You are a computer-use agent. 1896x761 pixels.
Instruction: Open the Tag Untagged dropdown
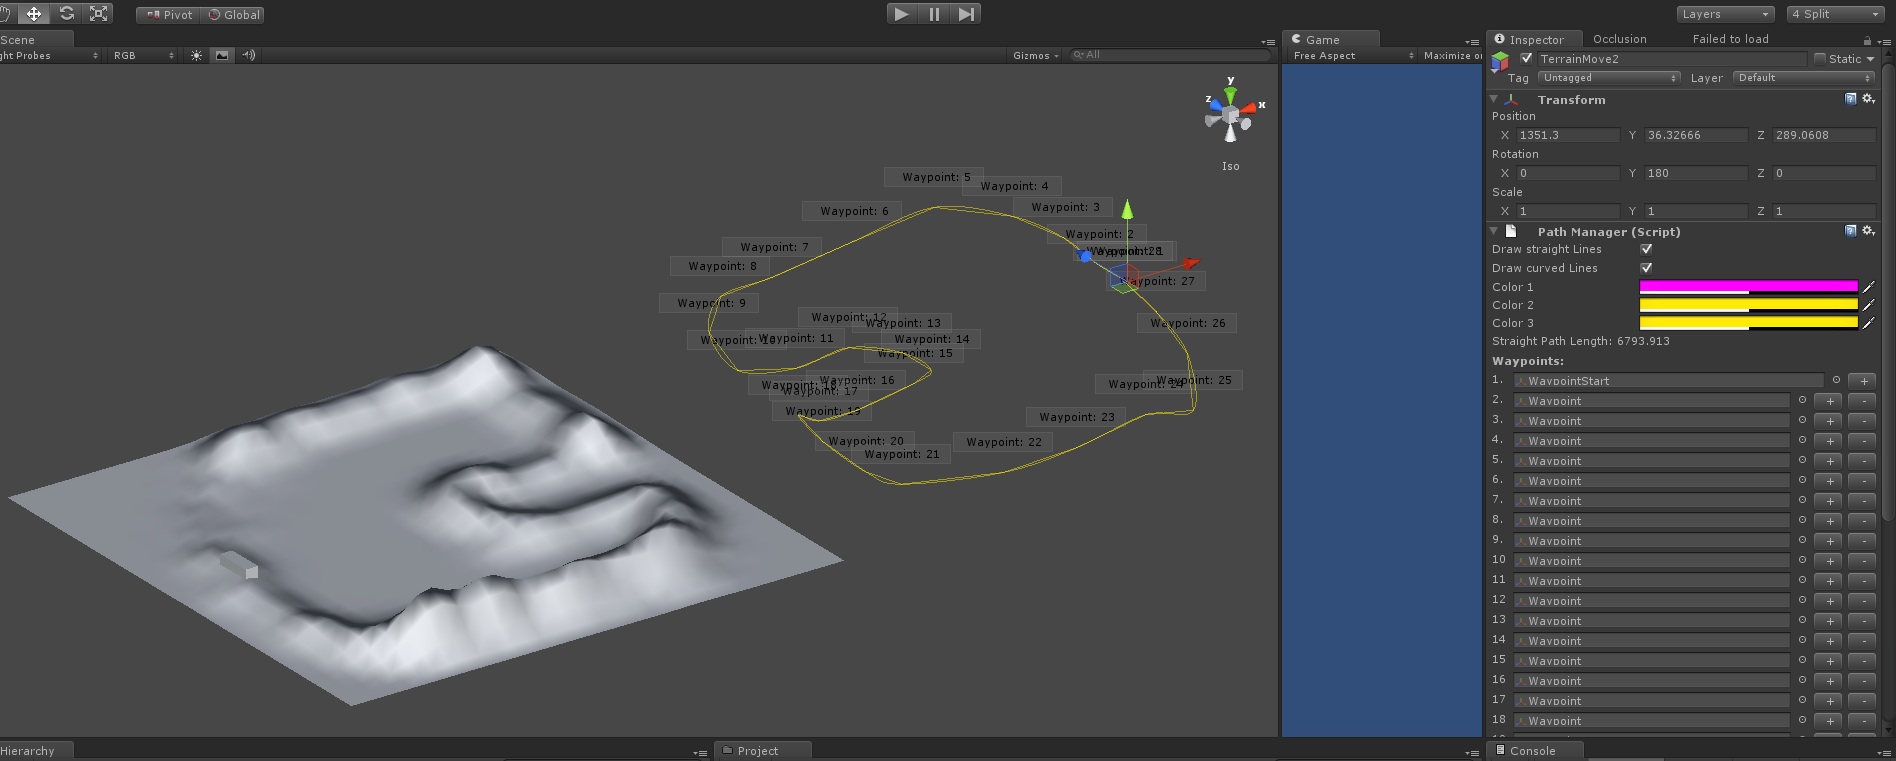point(1609,78)
